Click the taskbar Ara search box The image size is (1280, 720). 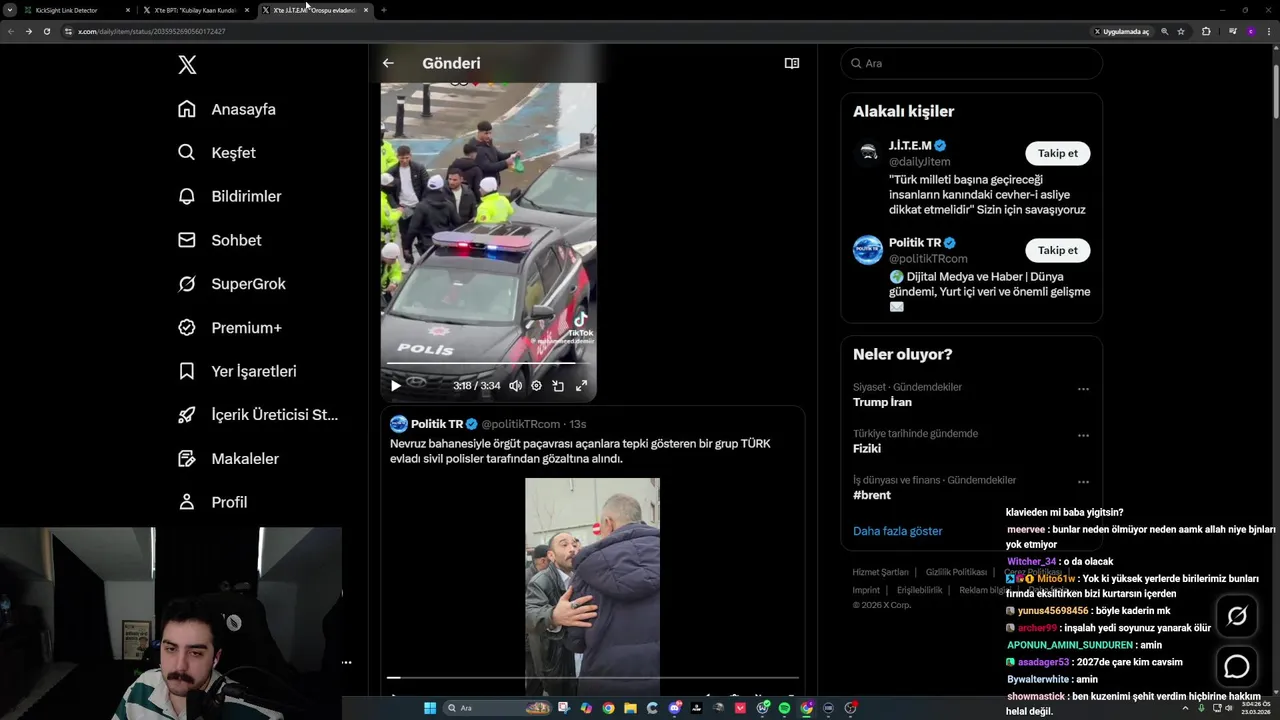coord(498,708)
